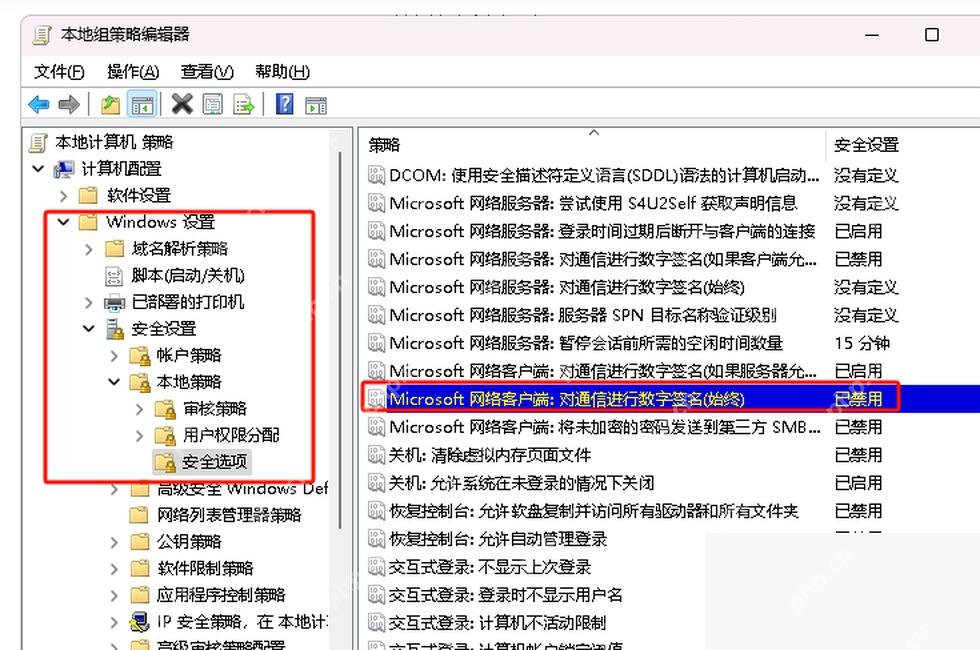Collapse the 本地策略 tree node

tap(114, 382)
